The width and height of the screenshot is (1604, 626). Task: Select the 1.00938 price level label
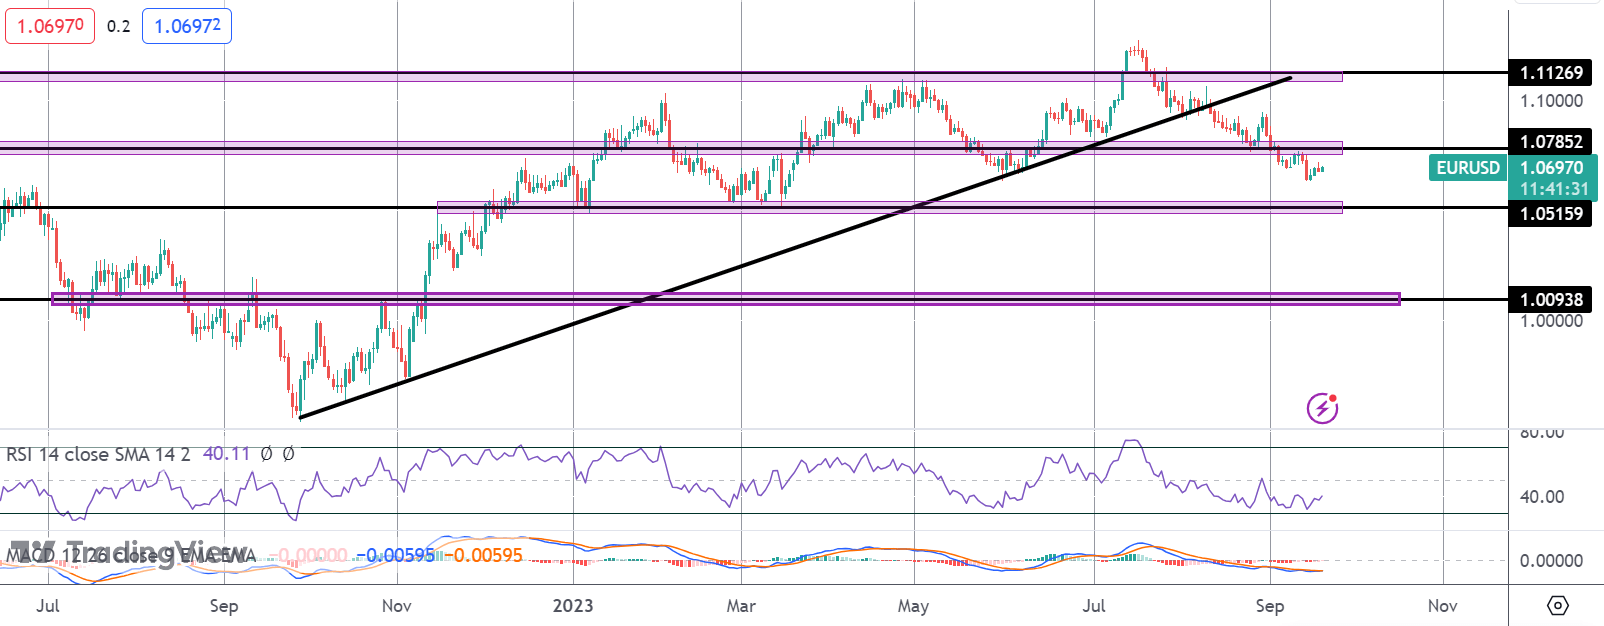tap(1551, 299)
